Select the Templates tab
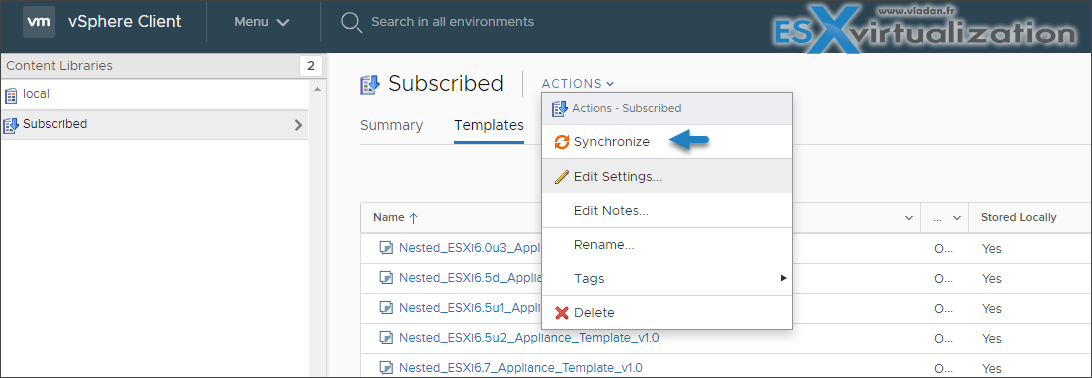 coord(489,125)
